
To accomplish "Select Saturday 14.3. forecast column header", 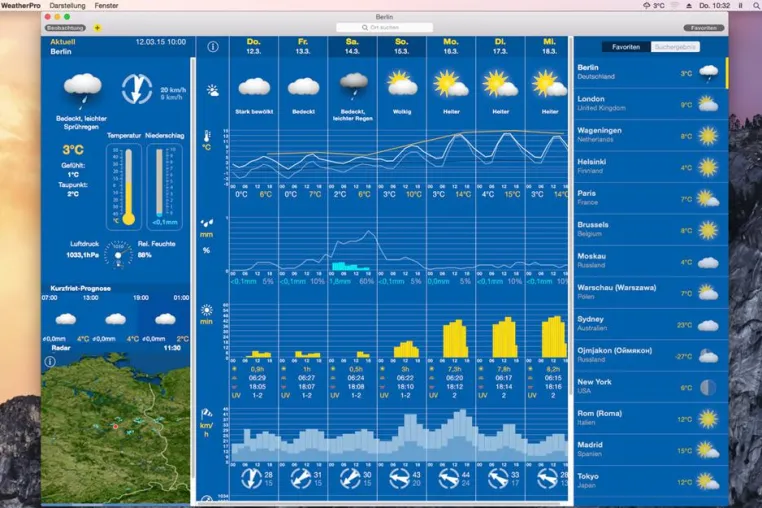I will 352,46.
